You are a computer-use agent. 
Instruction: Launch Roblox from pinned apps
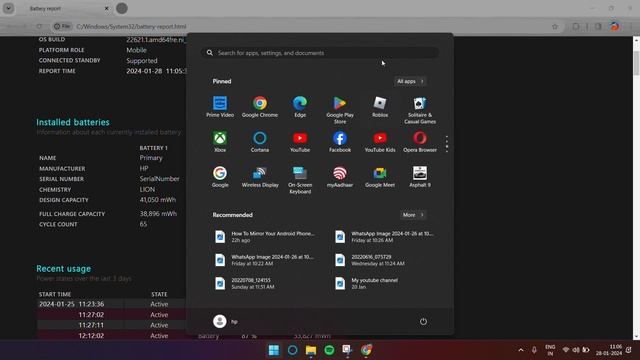(380, 107)
